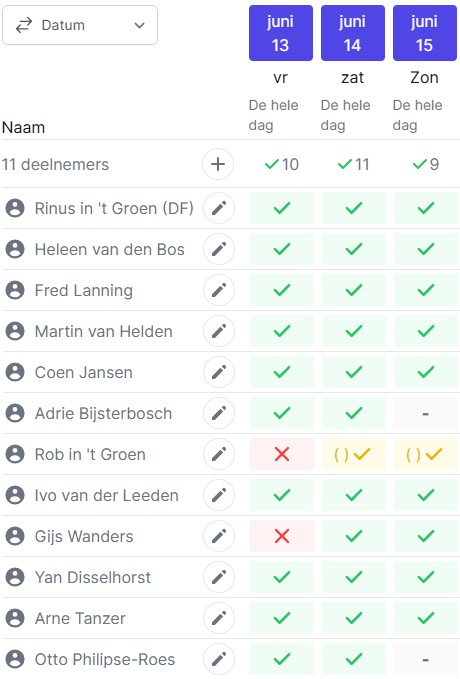
Task: Click the avatar icon of Coen Jansen
Action: [x=15, y=372]
